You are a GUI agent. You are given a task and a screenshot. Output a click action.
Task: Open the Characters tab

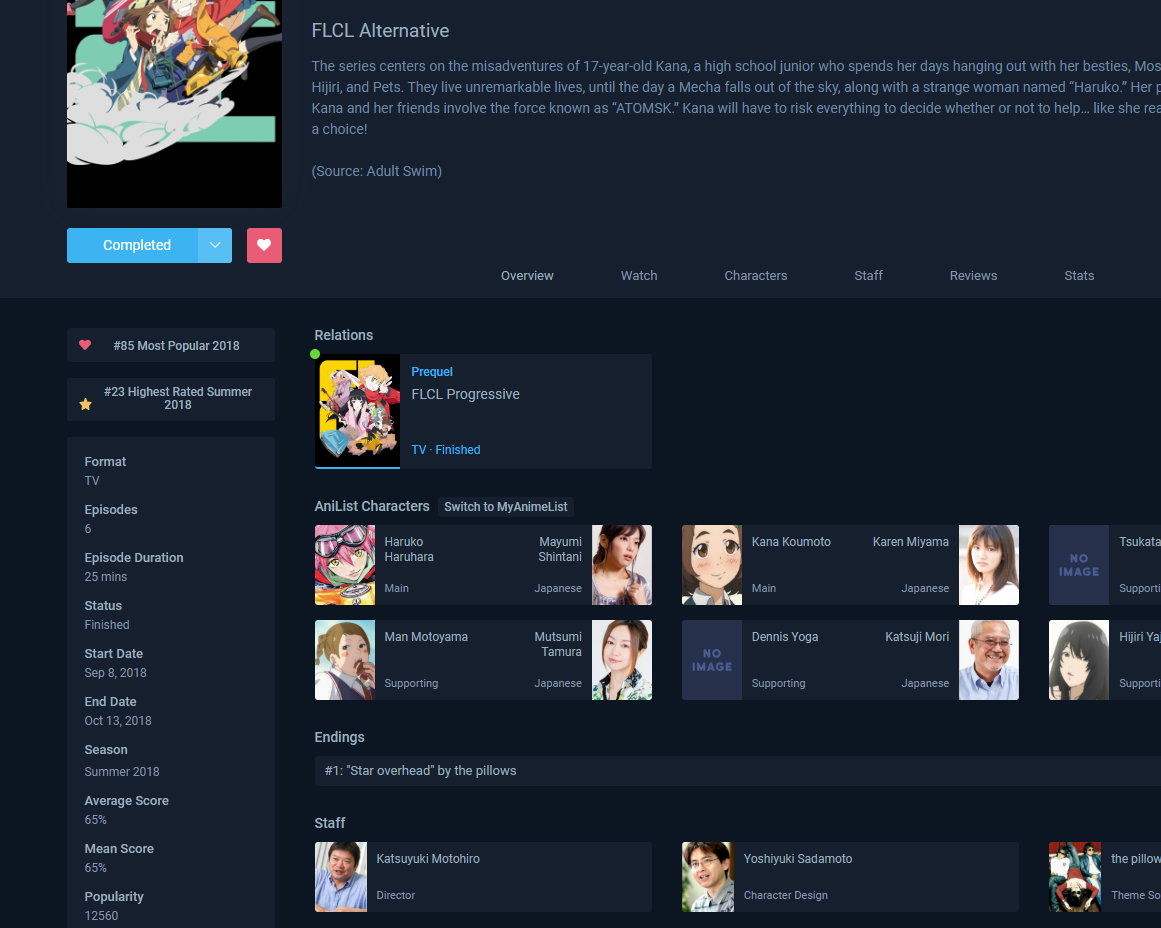tap(755, 276)
